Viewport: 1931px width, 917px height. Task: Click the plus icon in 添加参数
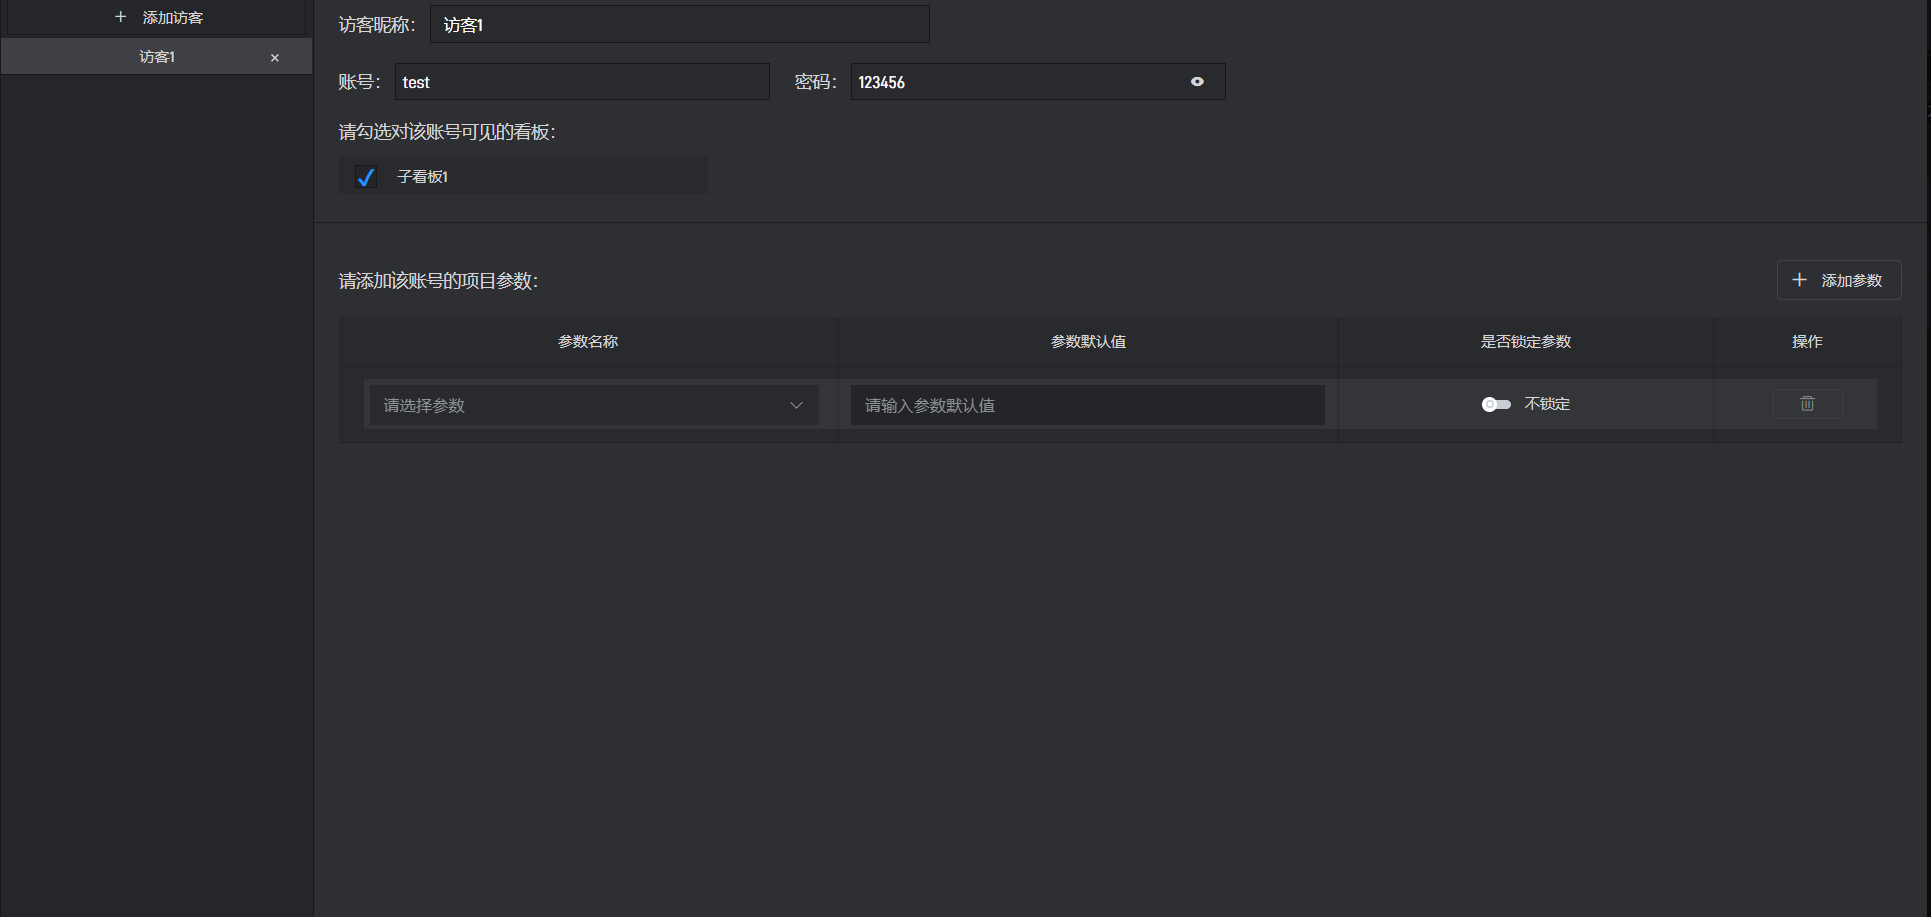coord(1799,280)
